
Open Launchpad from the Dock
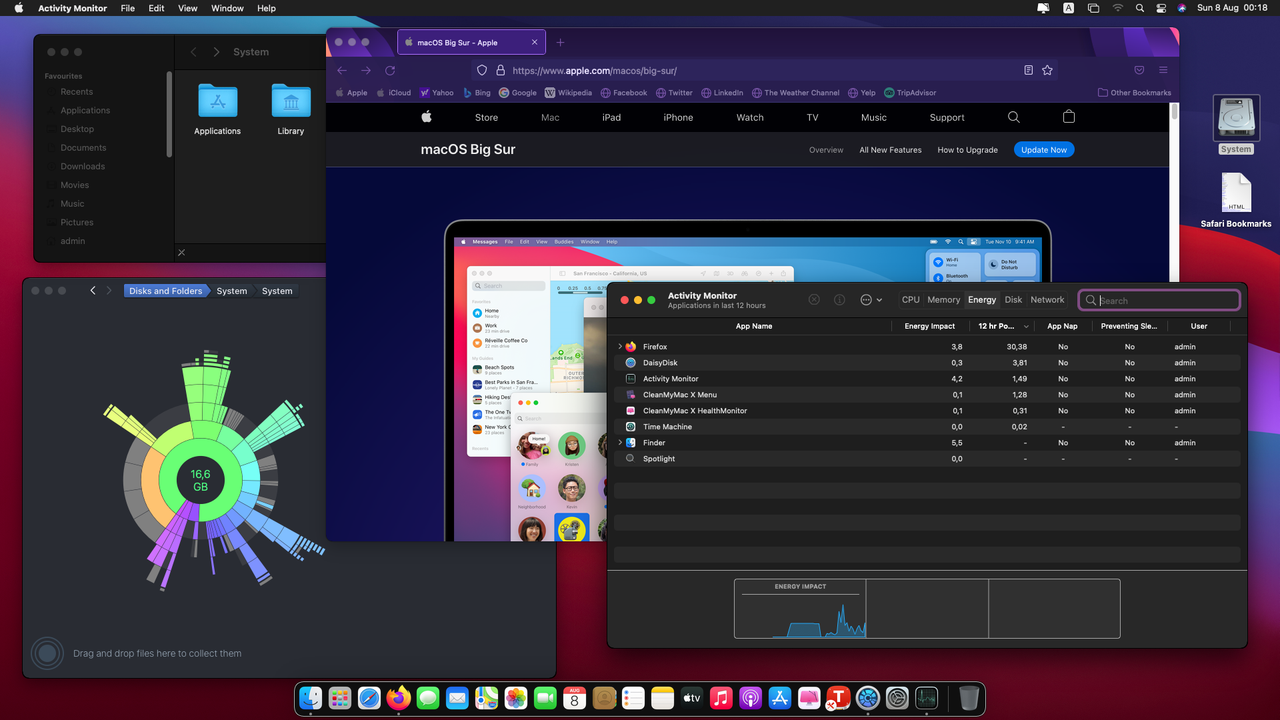click(x=340, y=698)
